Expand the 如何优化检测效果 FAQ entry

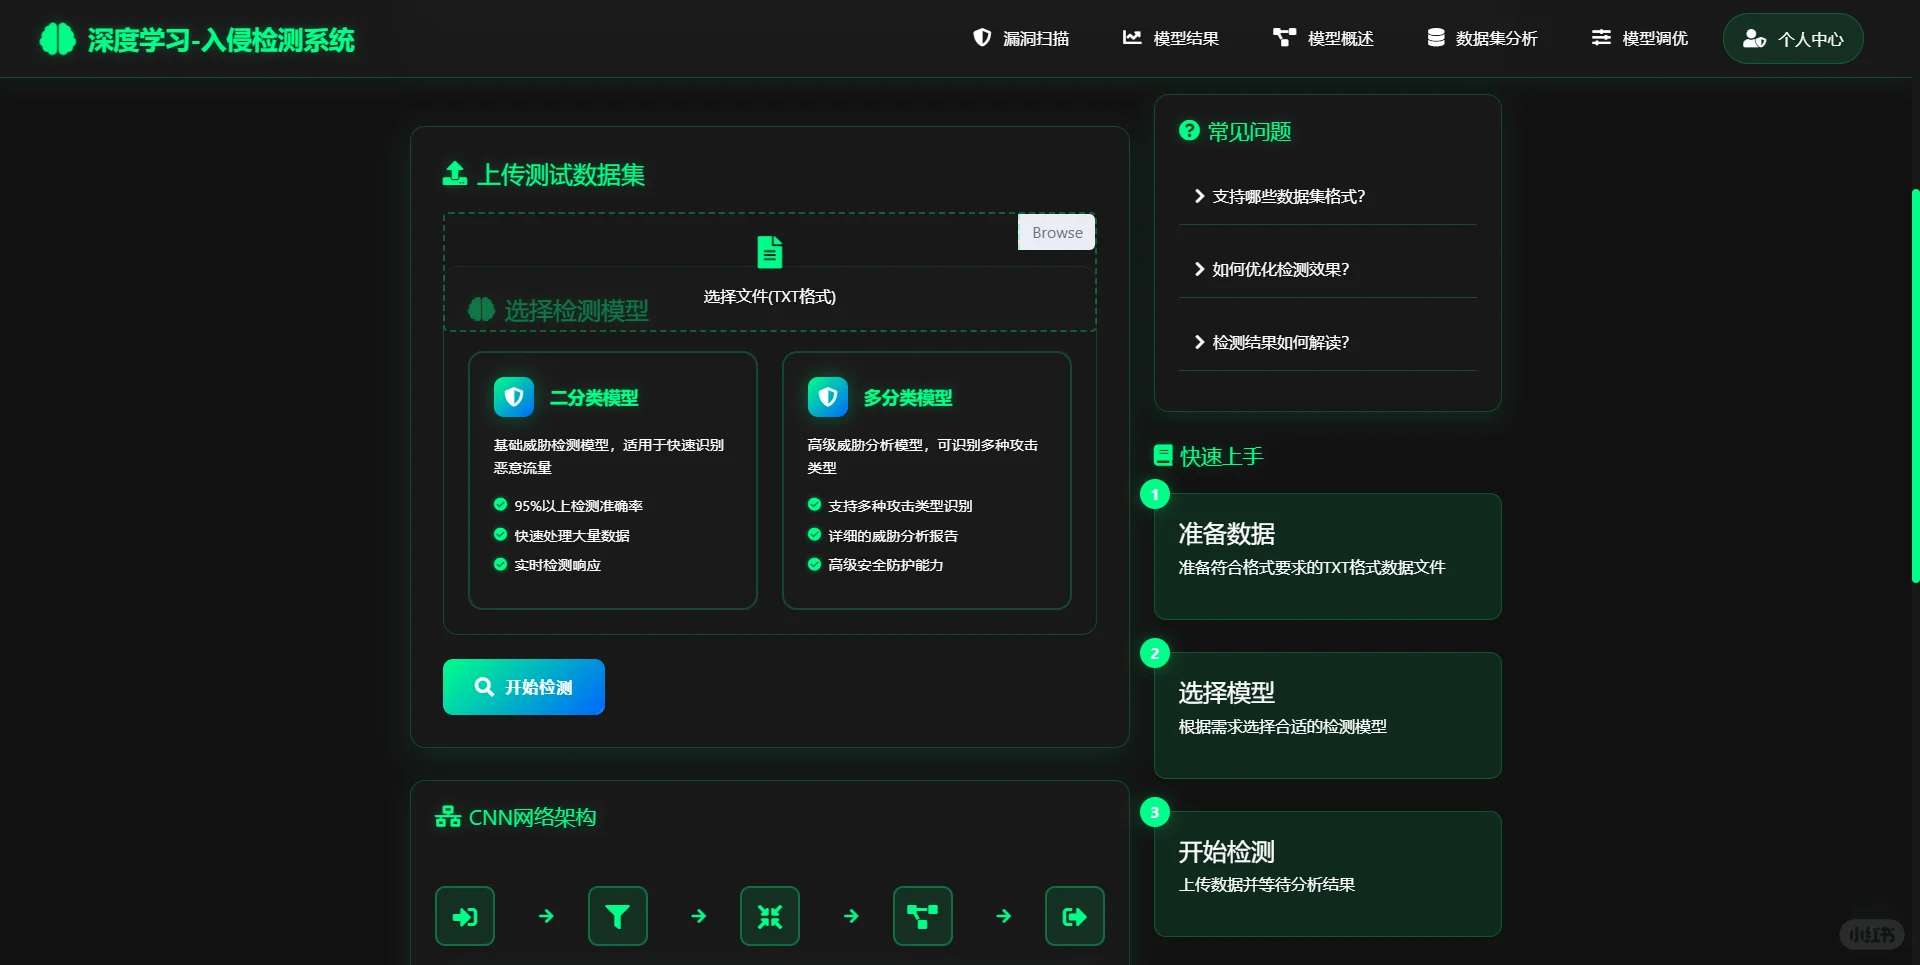click(x=1279, y=268)
